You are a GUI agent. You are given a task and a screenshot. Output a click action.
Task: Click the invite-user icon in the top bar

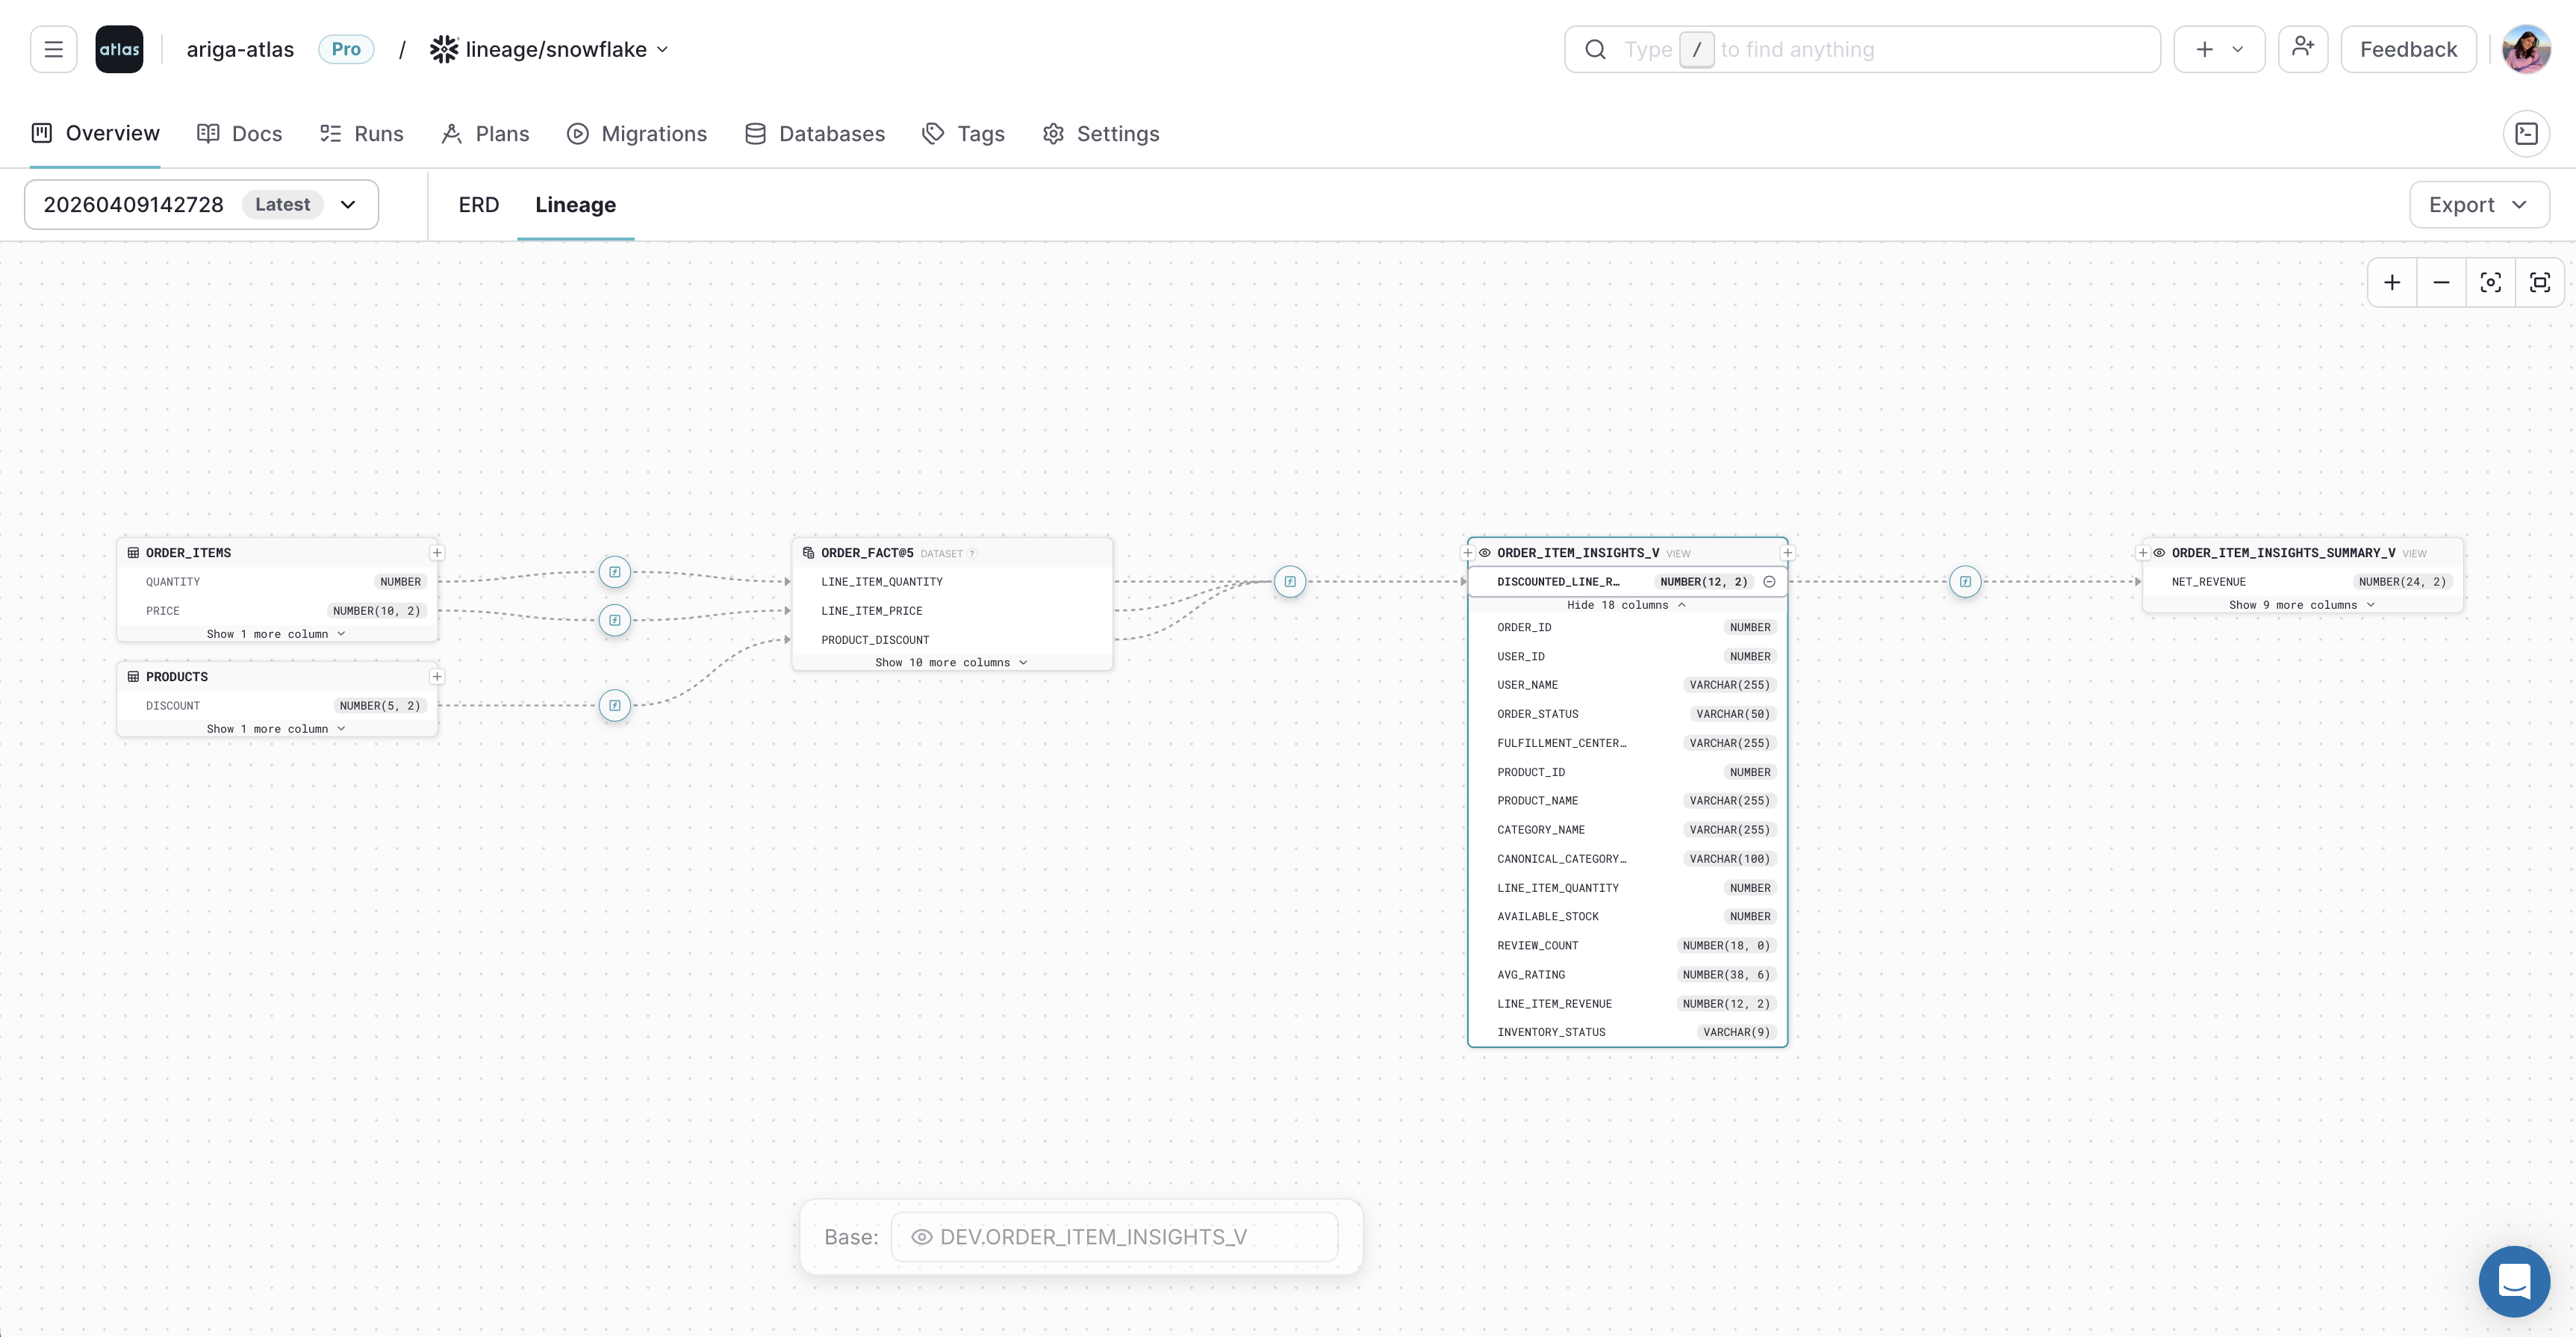click(x=2302, y=48)
